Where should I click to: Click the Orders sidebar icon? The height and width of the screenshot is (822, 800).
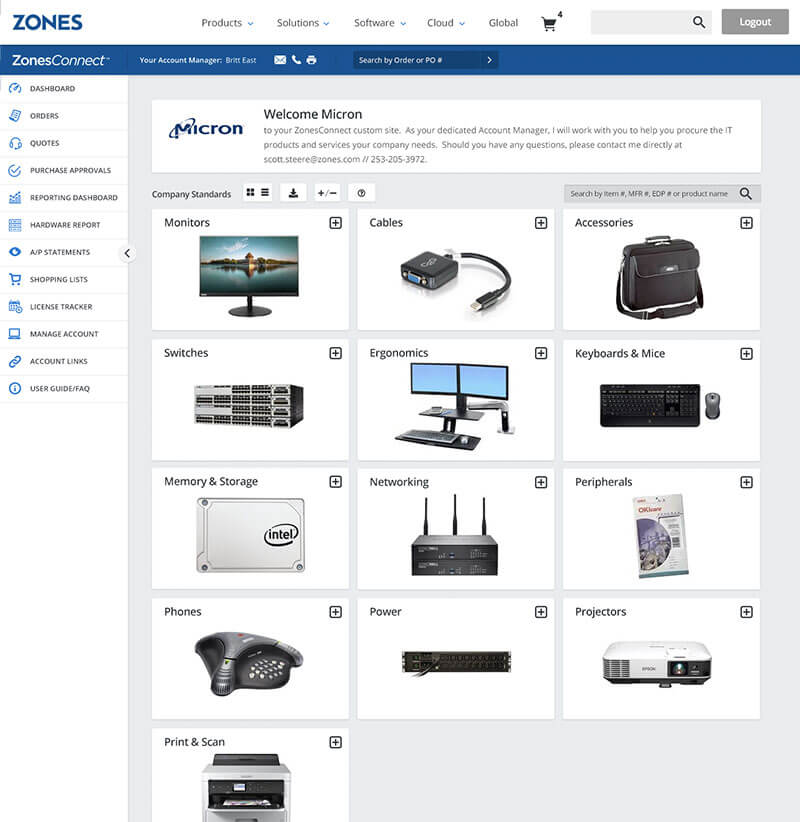coord(15,115)
